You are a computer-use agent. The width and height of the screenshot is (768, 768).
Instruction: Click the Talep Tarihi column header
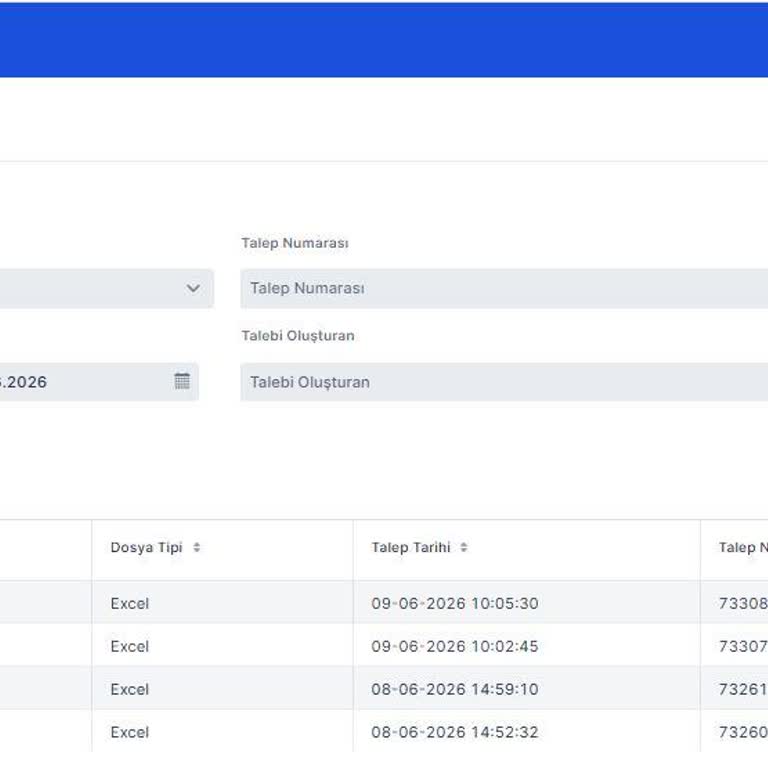pyautogui.click(x=527, y=550)
